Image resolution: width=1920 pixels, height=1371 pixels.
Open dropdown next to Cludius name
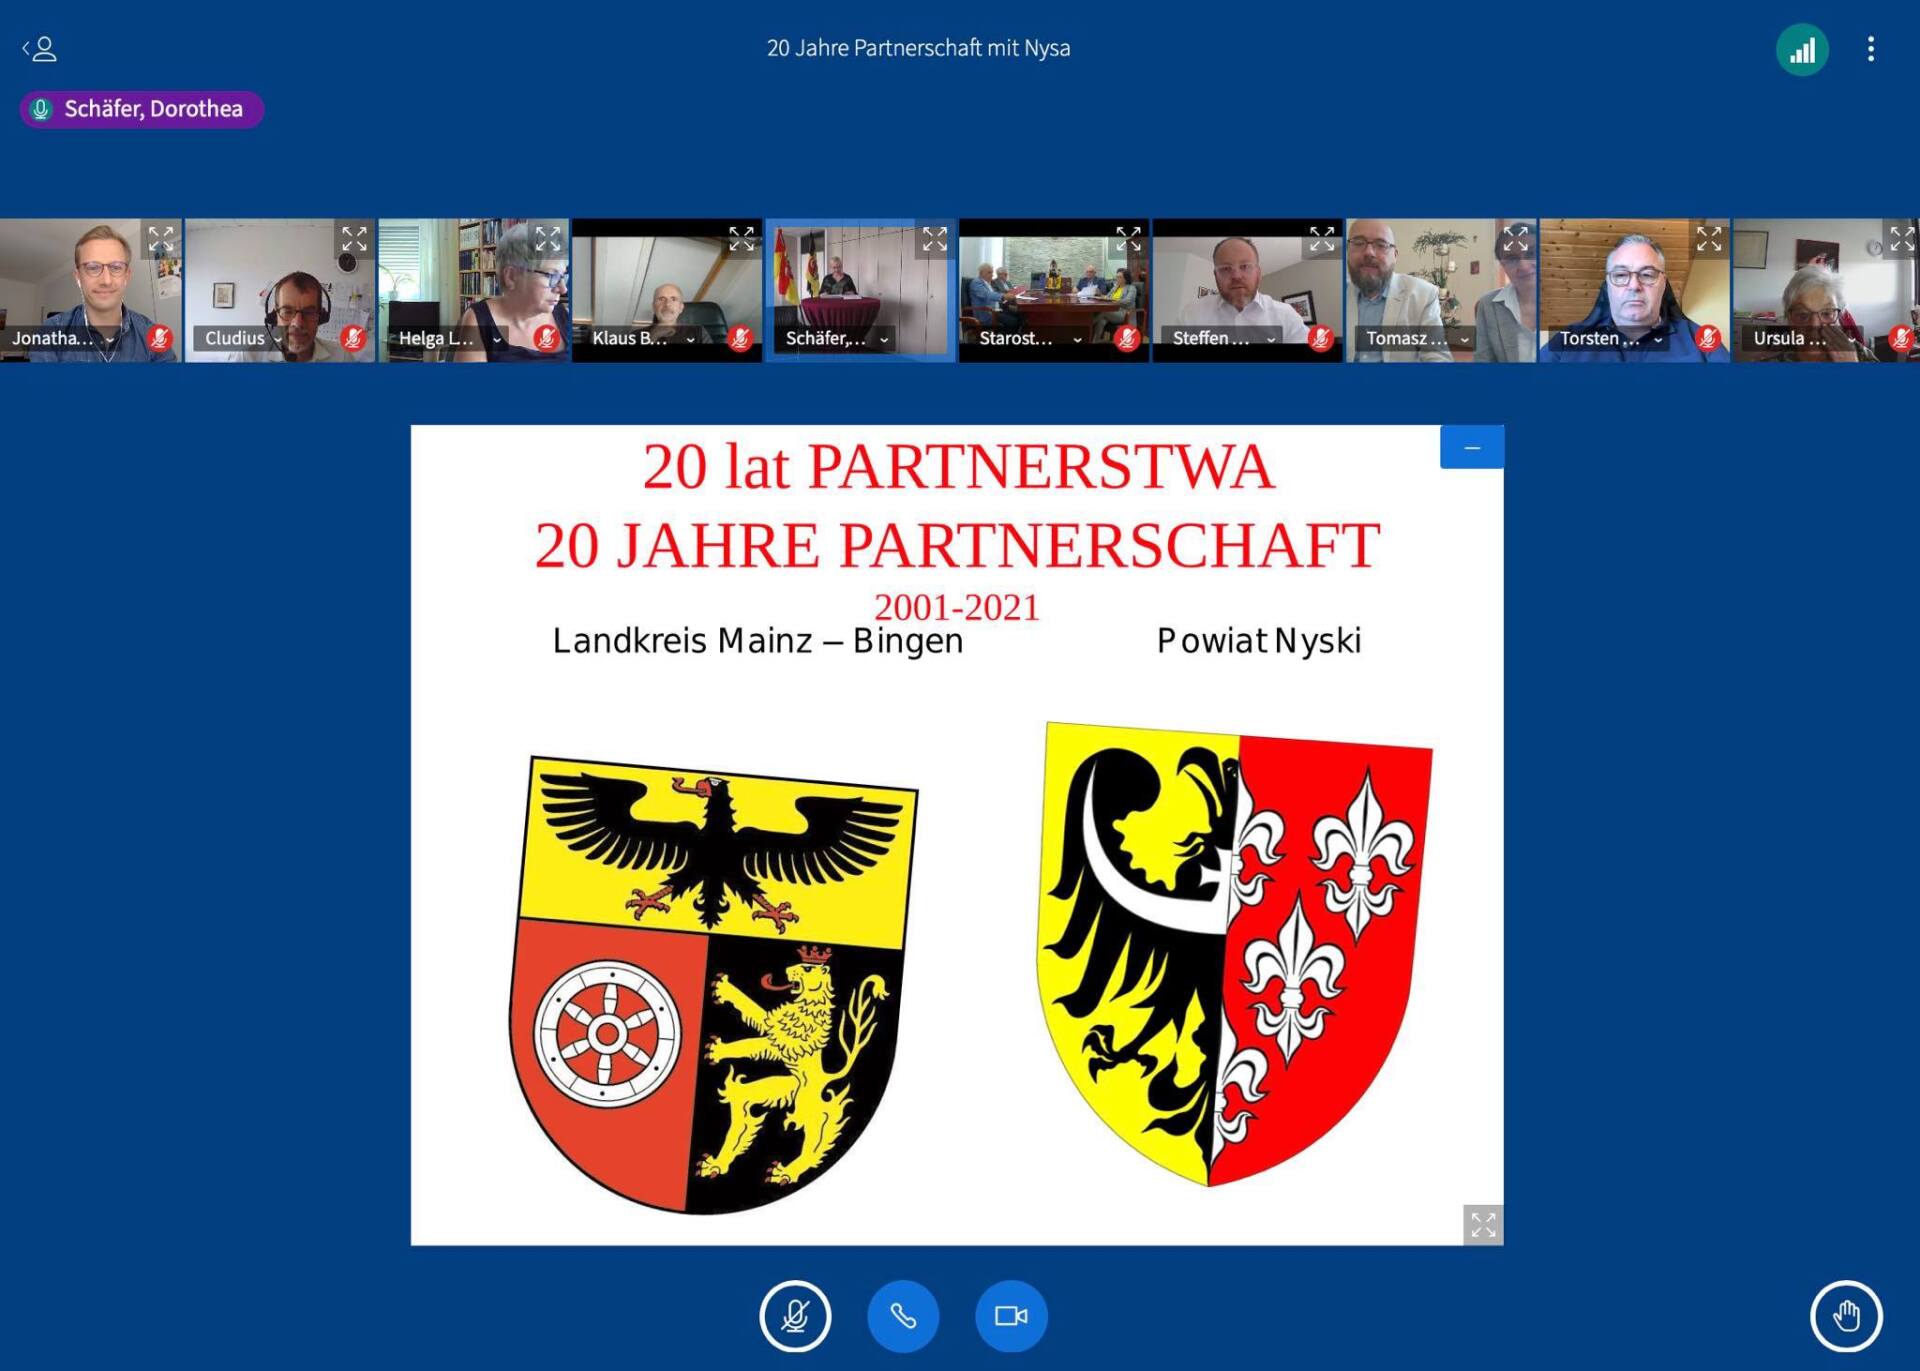pyautogui.click(x=277, y=339)
